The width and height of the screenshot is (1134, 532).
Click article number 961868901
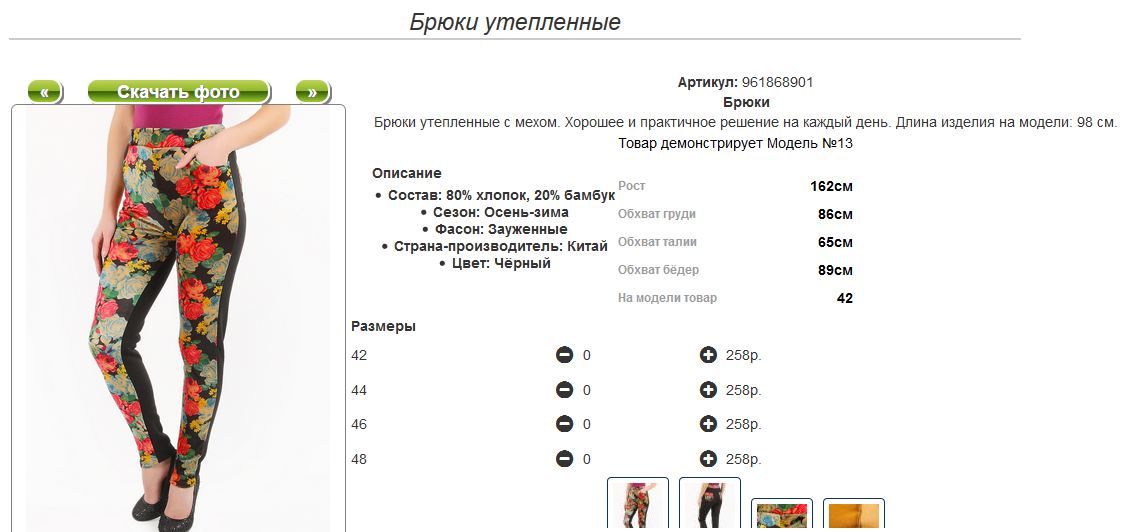coord(777,82)
